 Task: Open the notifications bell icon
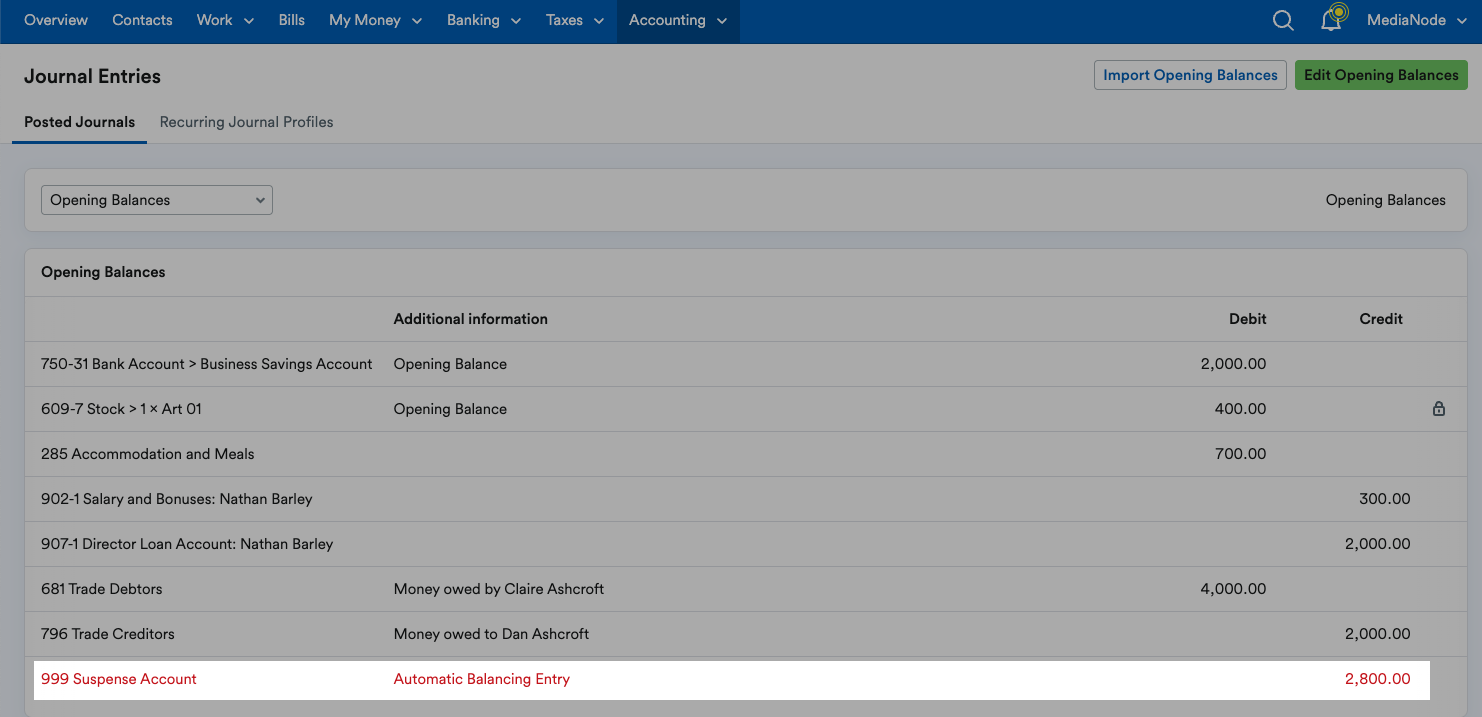(x=1332, y=20)
